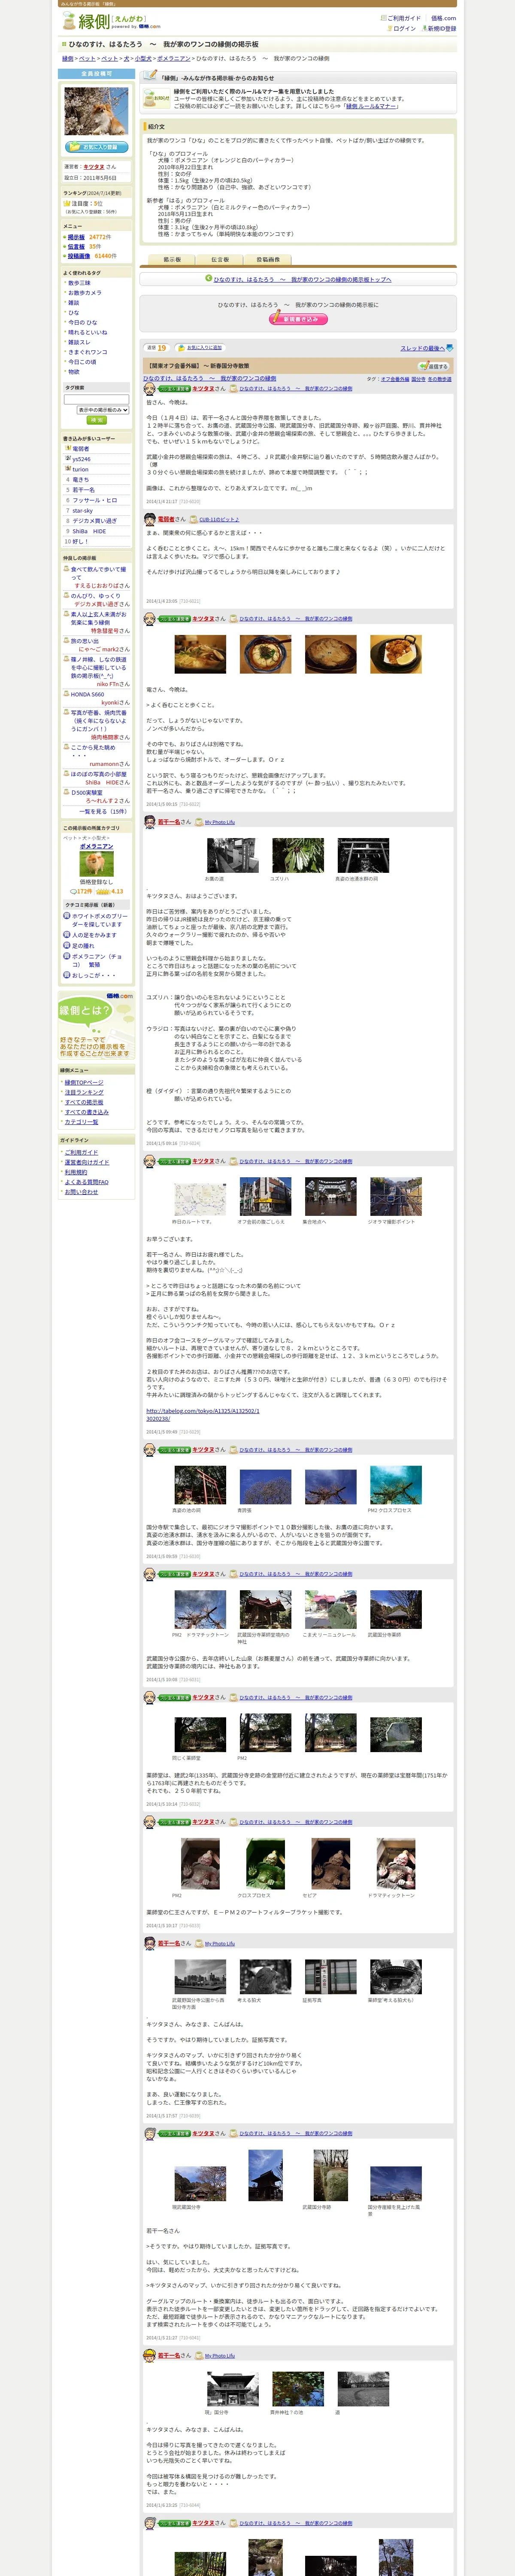Click the 縁側とは？ banner
This screenshot has width=515, height=2576.
[96, 1024]
